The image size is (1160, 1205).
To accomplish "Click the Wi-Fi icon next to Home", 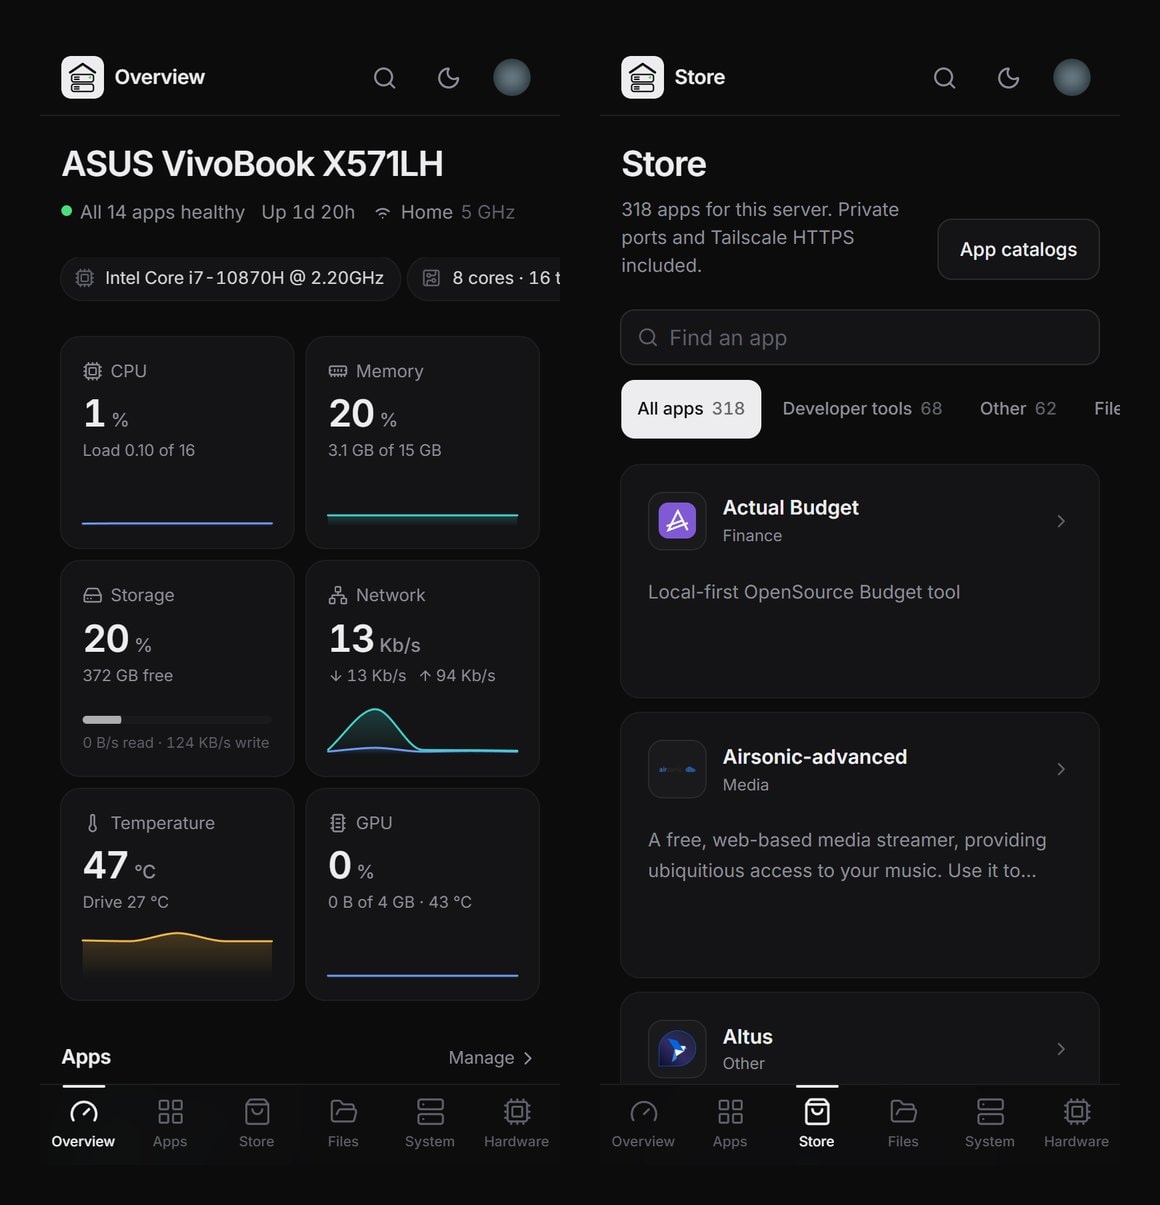I will 382,213.
